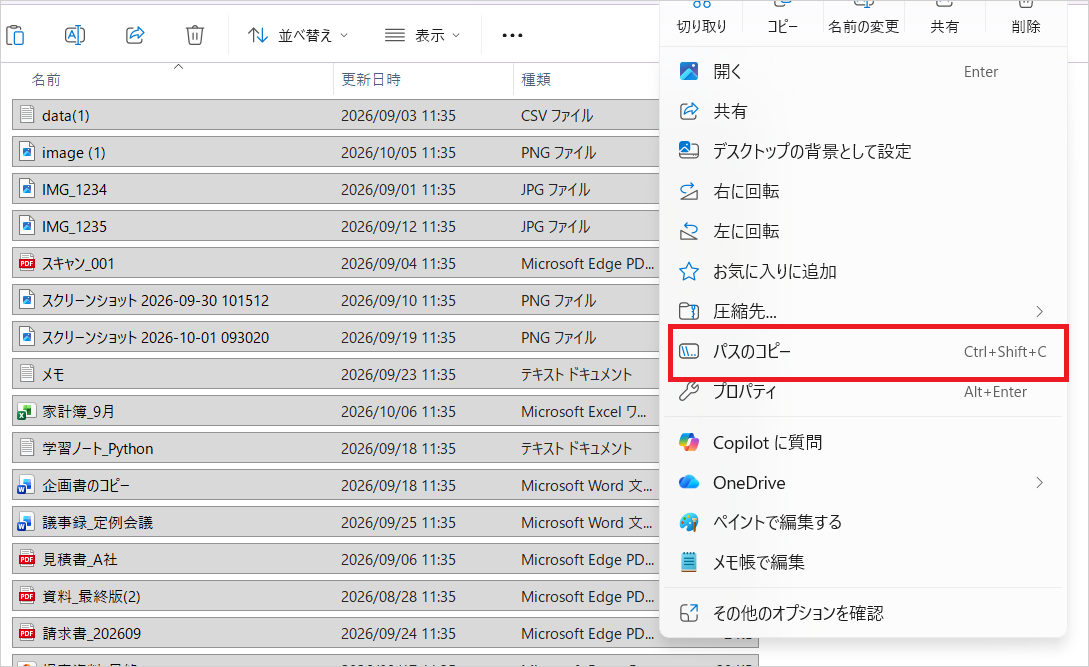This screenshot has width=1089, height=667.
Task: Click the 更新日時 column header
Action: pos(371,80)
